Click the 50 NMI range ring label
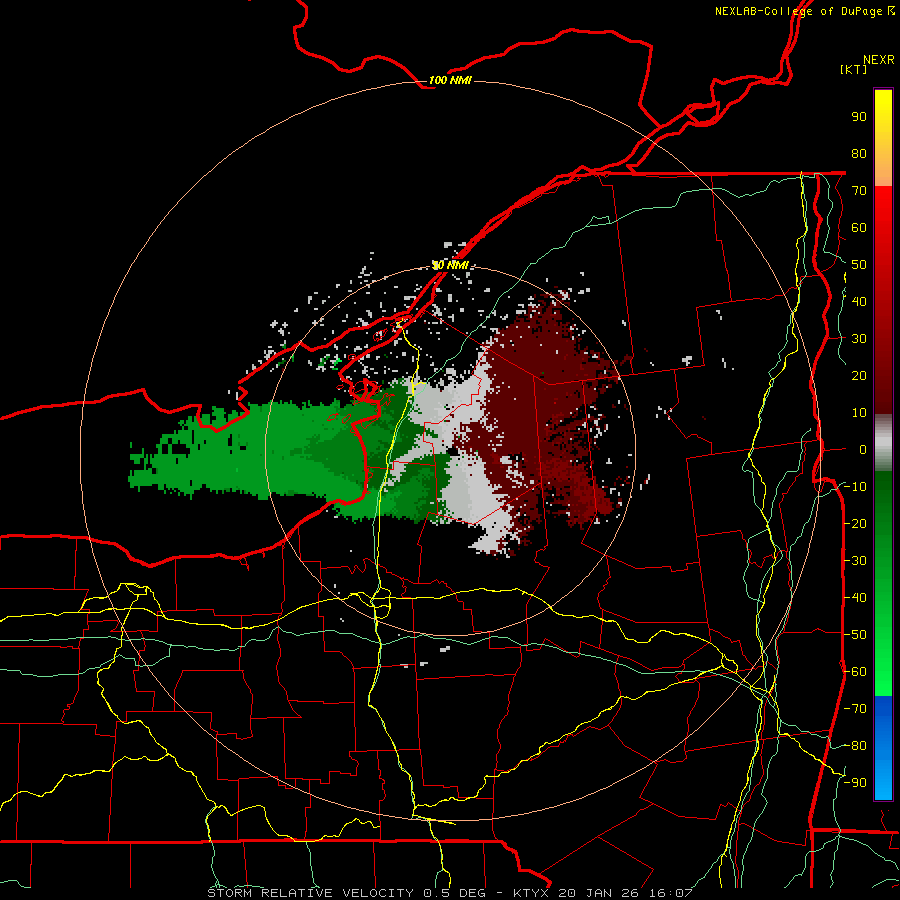This screenshot has width=900, height=900. 450,265
